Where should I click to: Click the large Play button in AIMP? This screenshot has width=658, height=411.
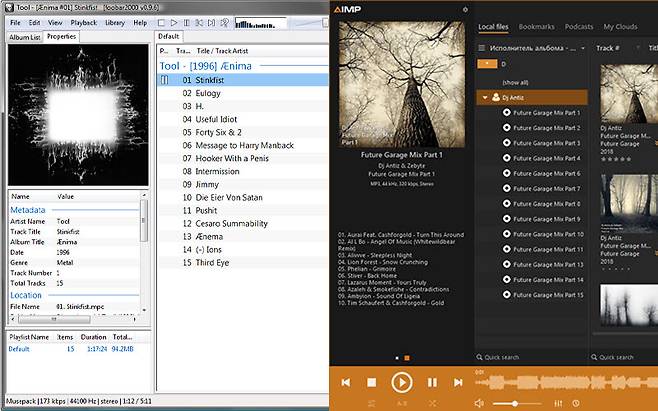click(400, 382)
